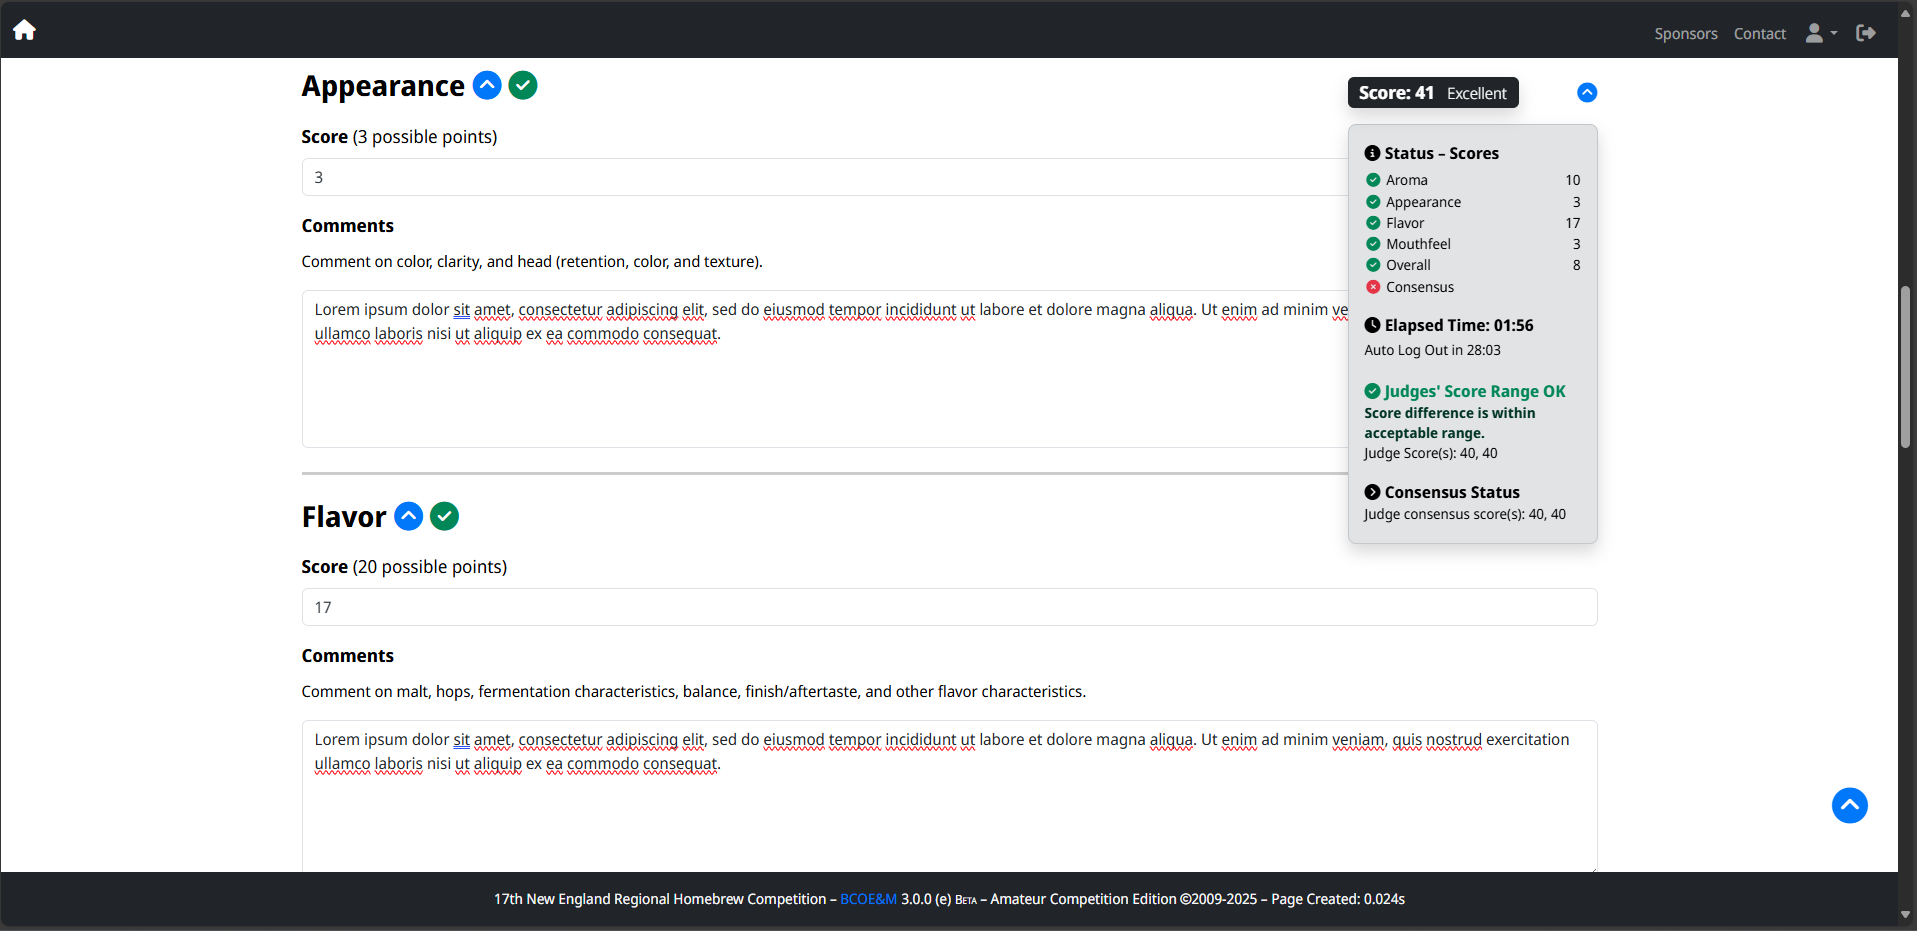Click the BCOE&M footer link
This screenshot has width=1917, height=931.
[868, 899]
